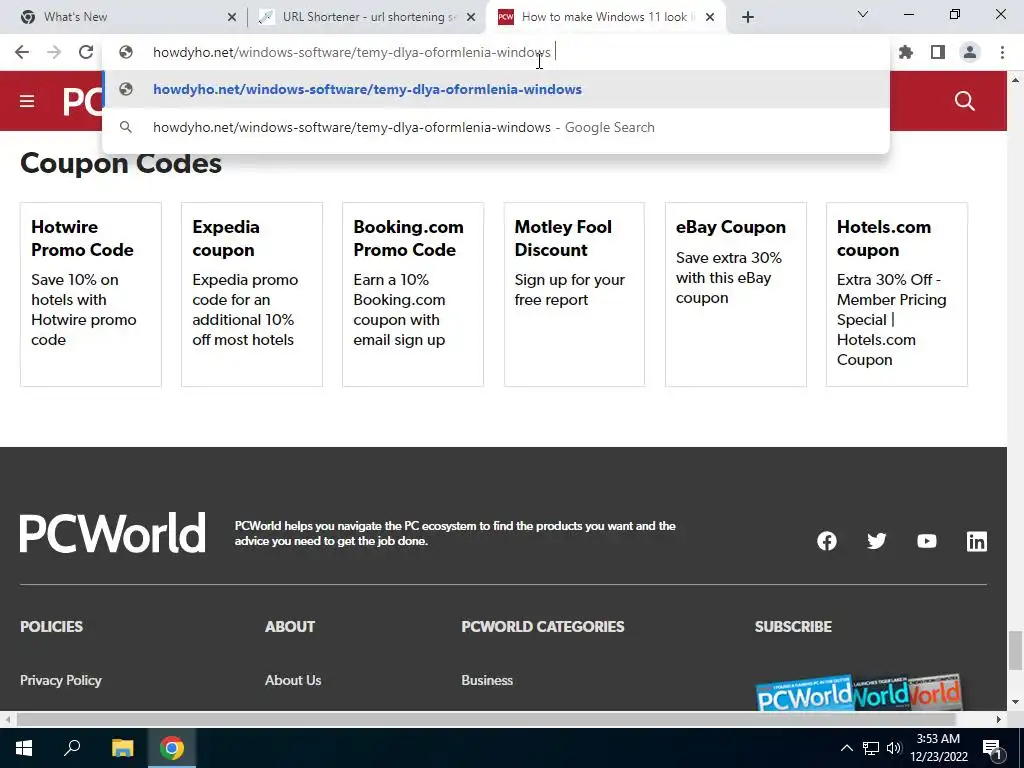The height and width of the screenshot is (768, 1024).
Task: Open network status tray icon
Action: pyautogui.click(x=871, y=748)
